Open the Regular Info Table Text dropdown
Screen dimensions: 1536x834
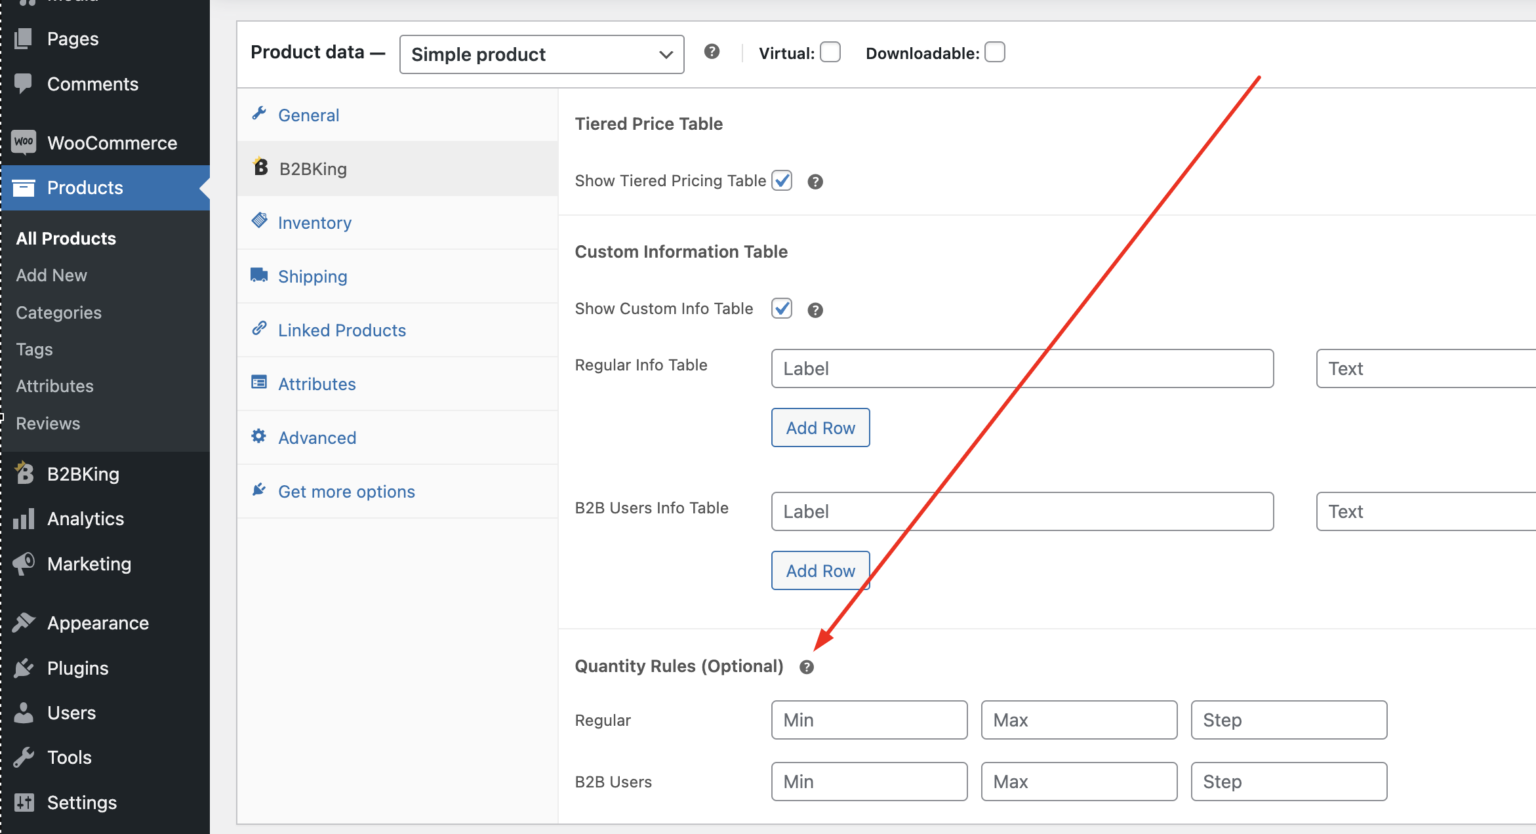click(1424, 368)
